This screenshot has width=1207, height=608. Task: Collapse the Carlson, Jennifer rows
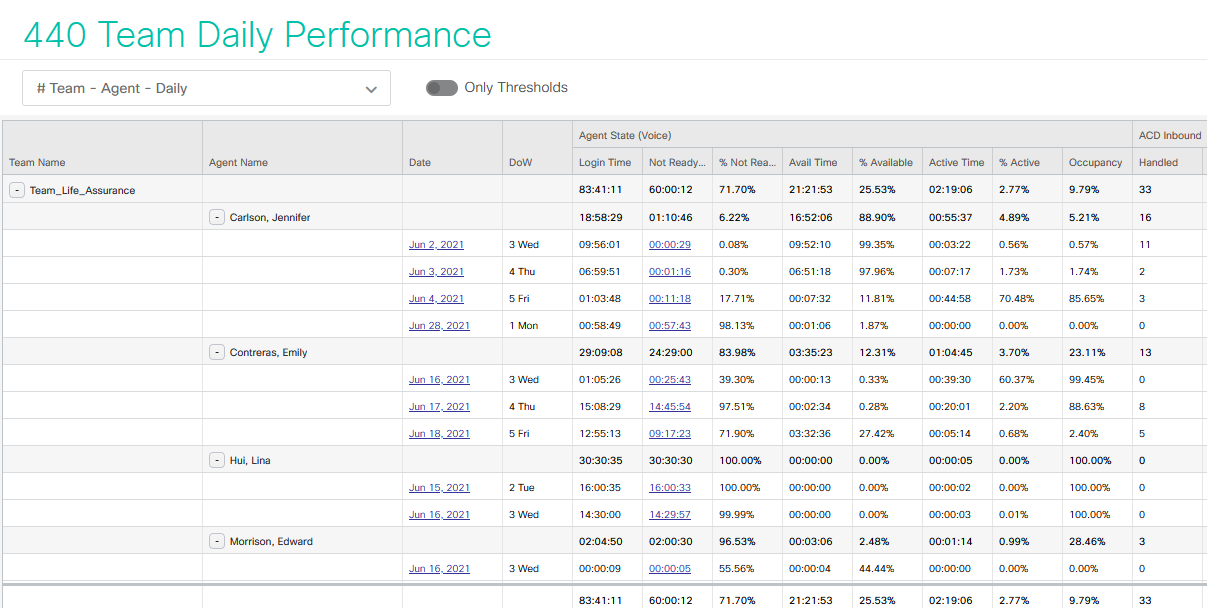click(x=217, y=217)
